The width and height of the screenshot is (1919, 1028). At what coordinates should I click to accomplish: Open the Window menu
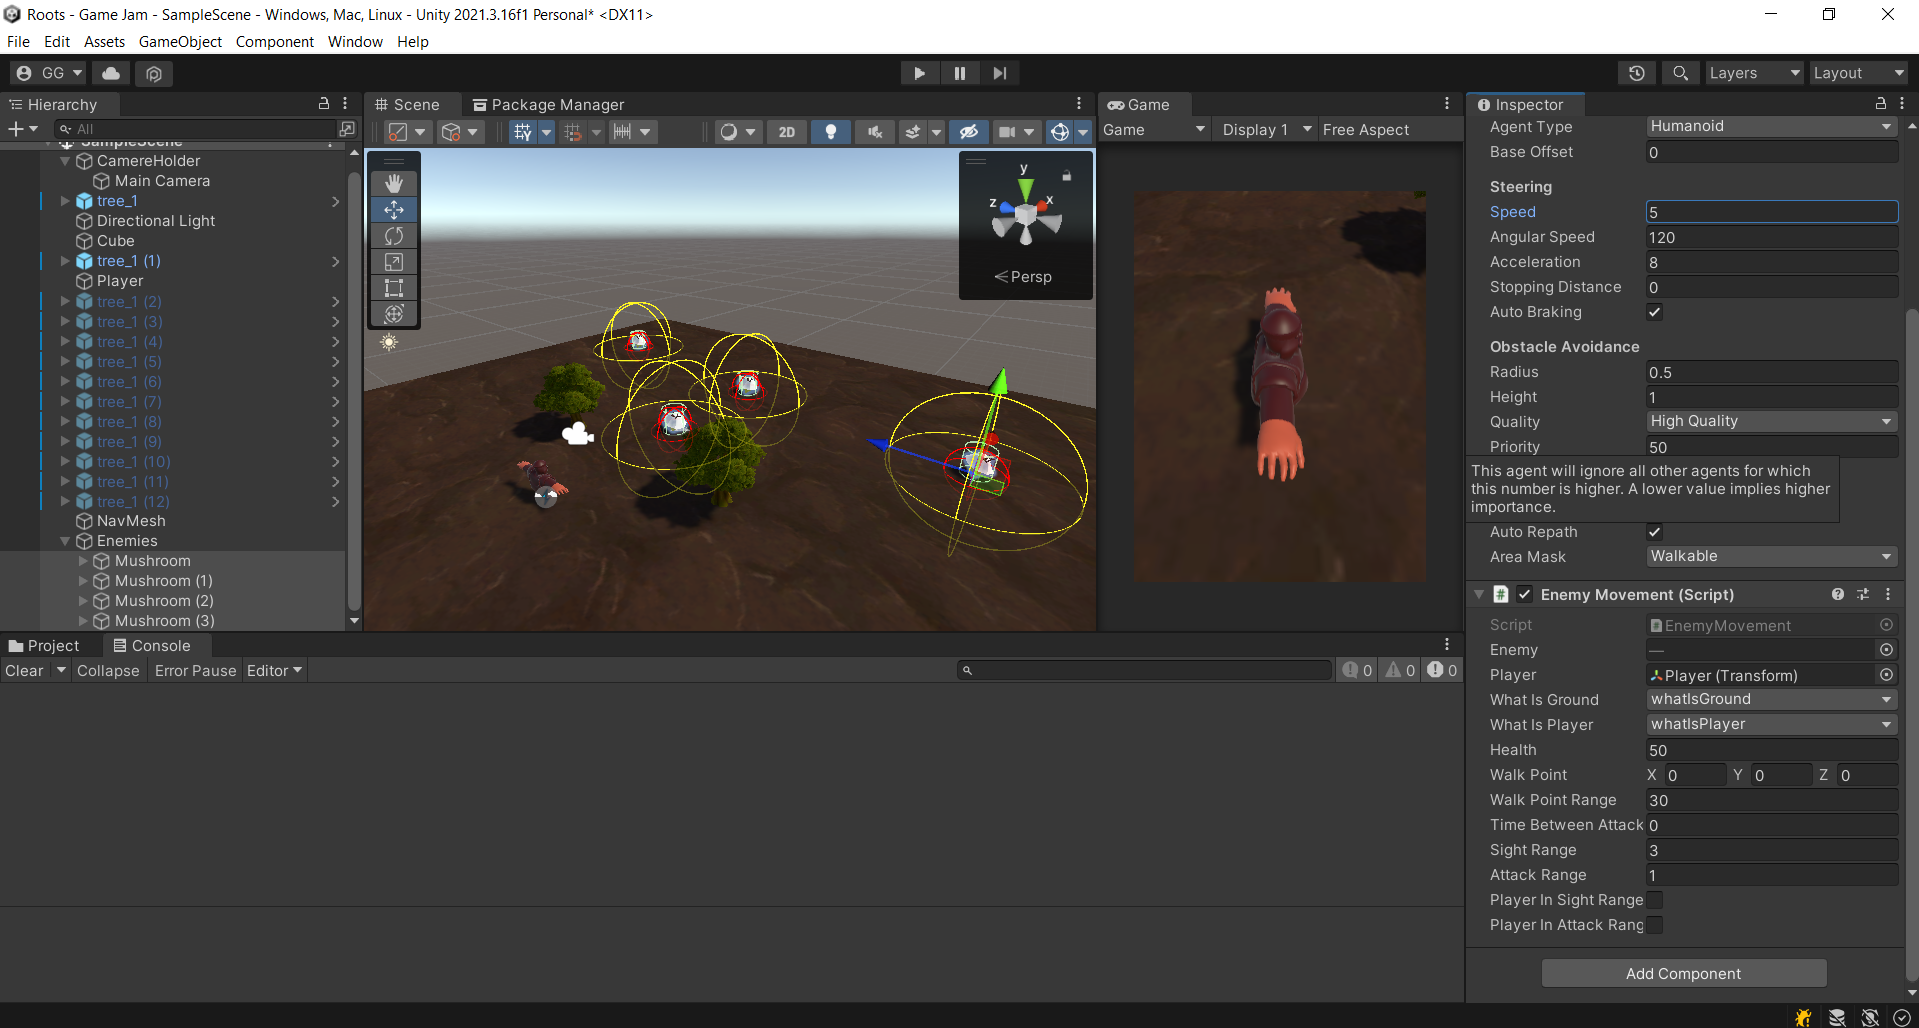click(355, 42)
